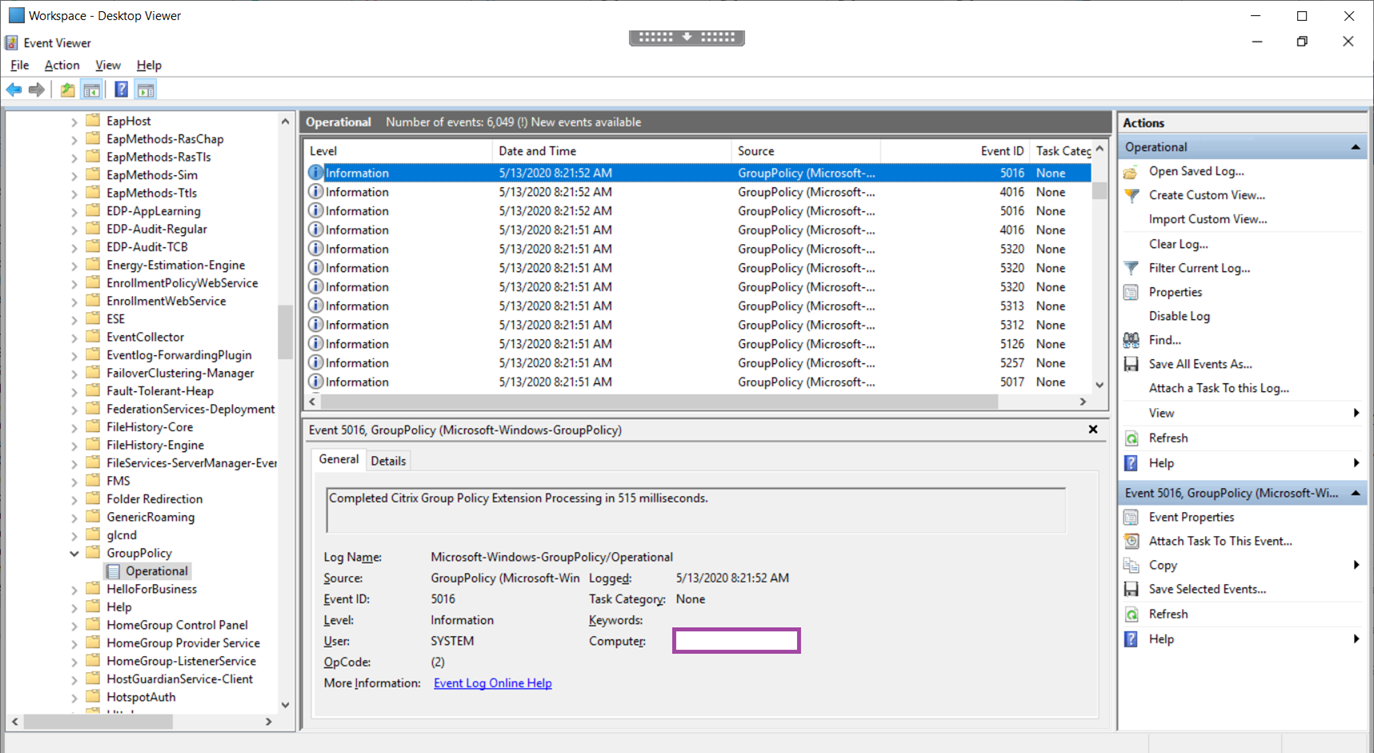
Task: Click the Event Viewer app icon in title
Action: coord(12,43)
